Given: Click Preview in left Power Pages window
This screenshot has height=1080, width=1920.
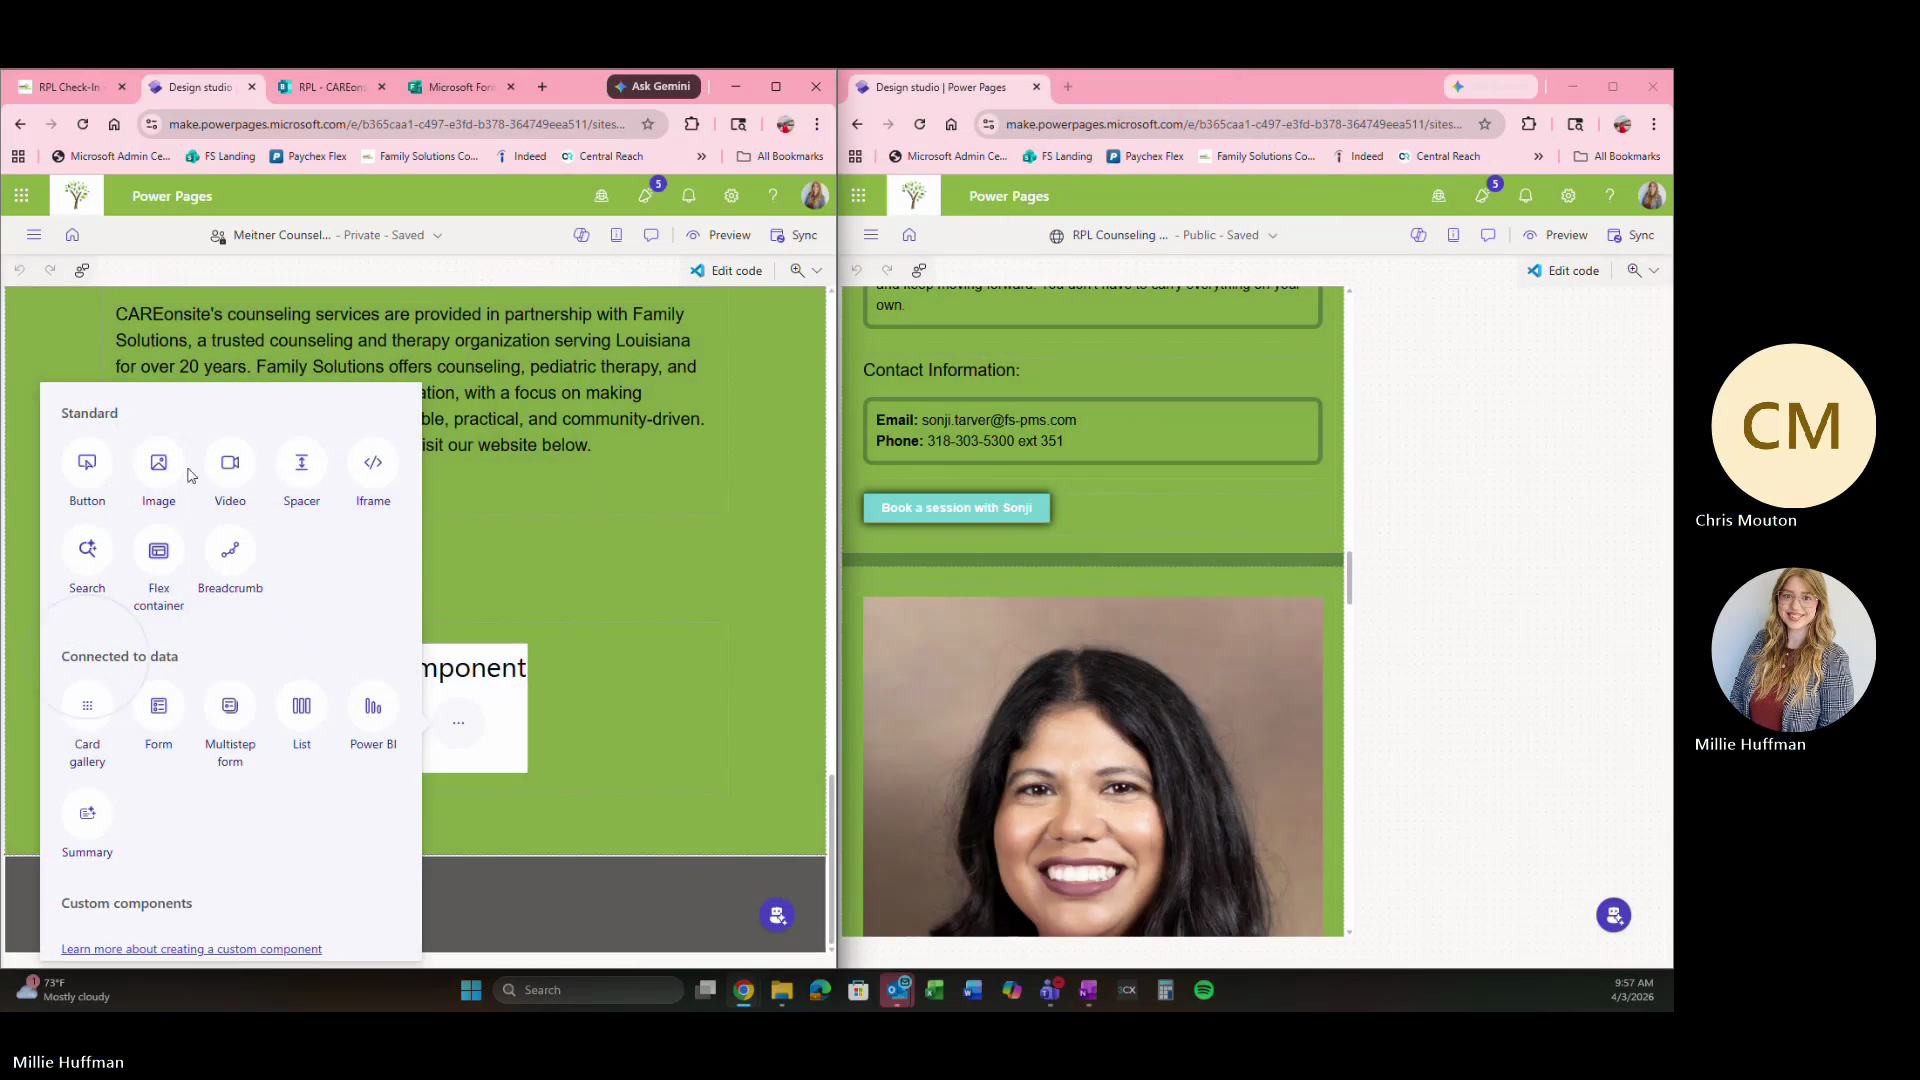Looking at the screenshot, I should coord(718,235).
